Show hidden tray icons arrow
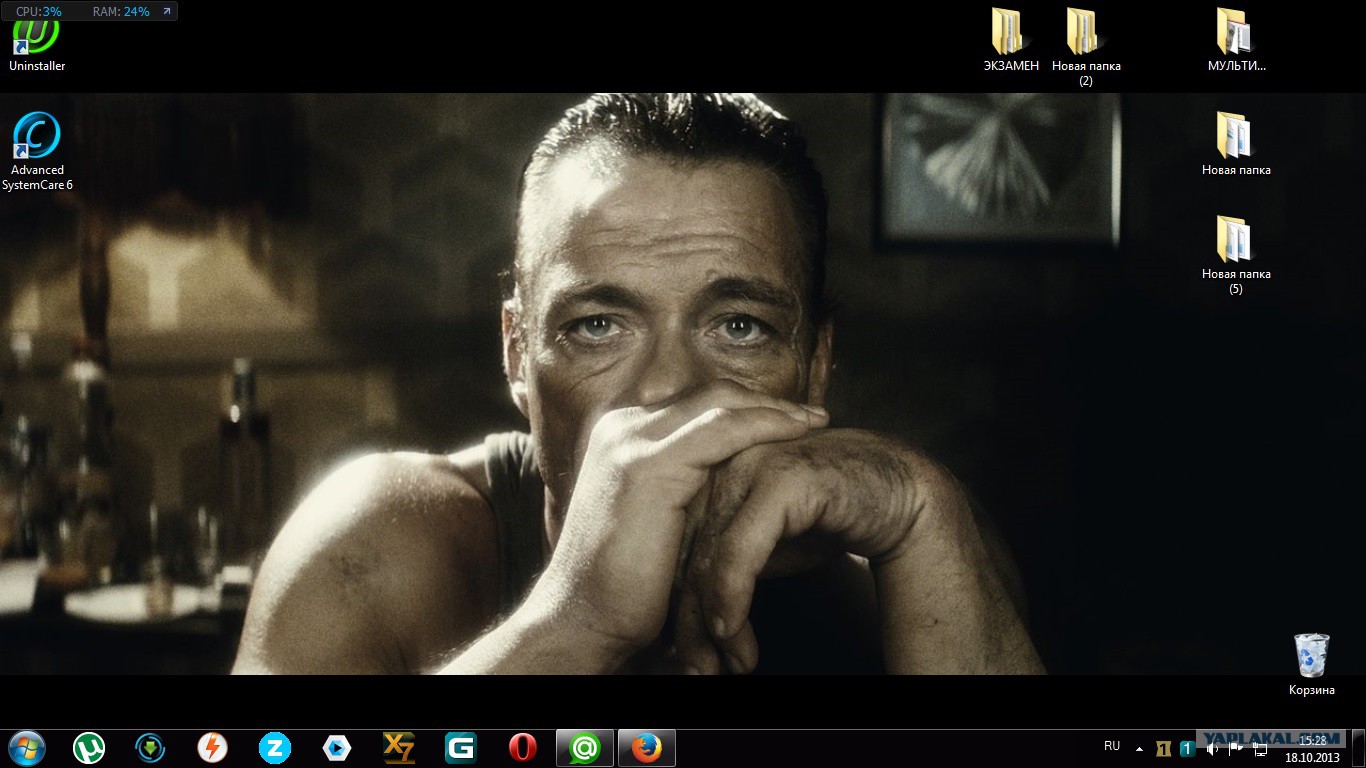1366x768 pixels. point(1139,748)
